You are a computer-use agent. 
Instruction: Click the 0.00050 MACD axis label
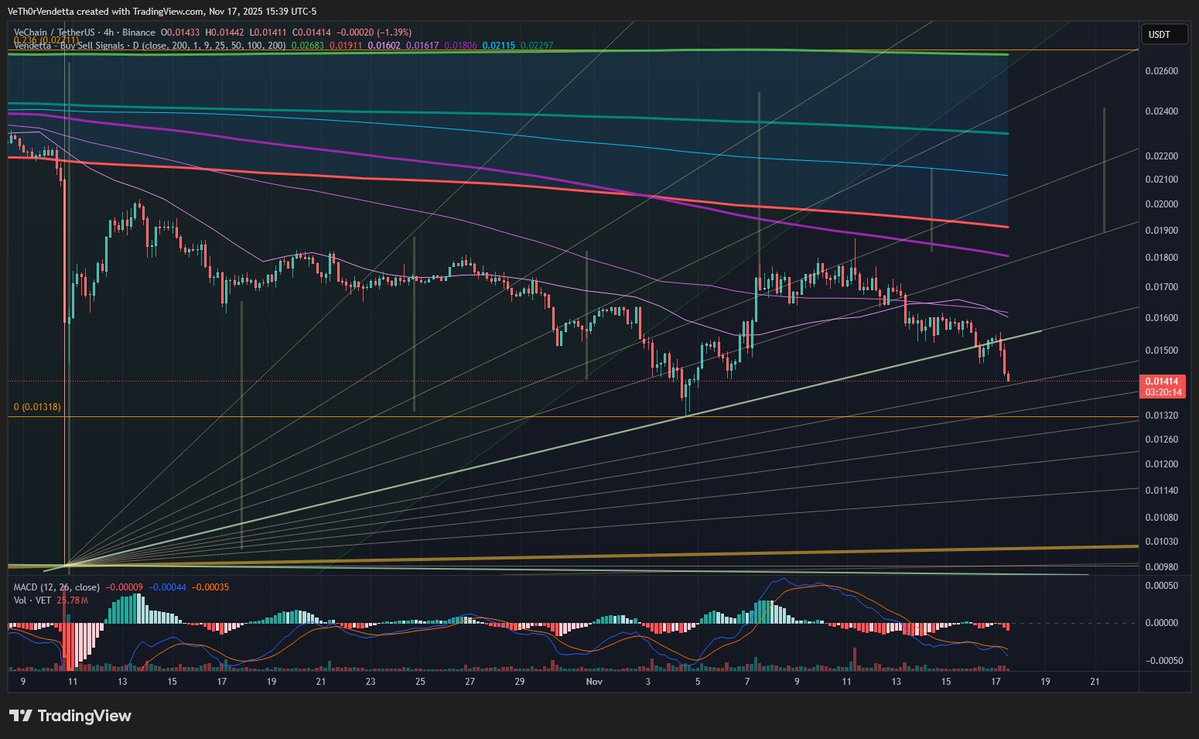(1161, 586)
